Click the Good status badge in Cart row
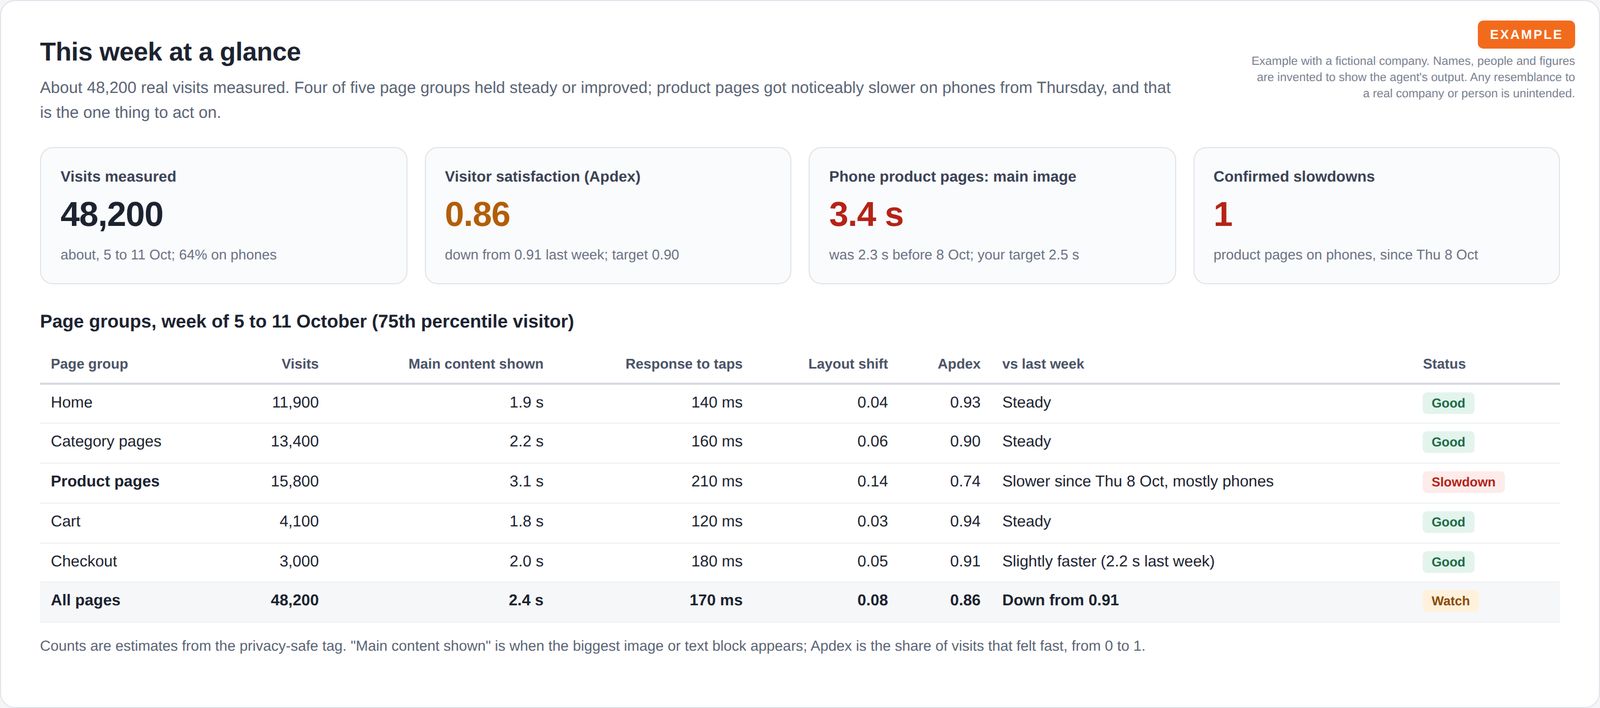This screenshot has height=708, width=1600. click(x=1448, y=522)
